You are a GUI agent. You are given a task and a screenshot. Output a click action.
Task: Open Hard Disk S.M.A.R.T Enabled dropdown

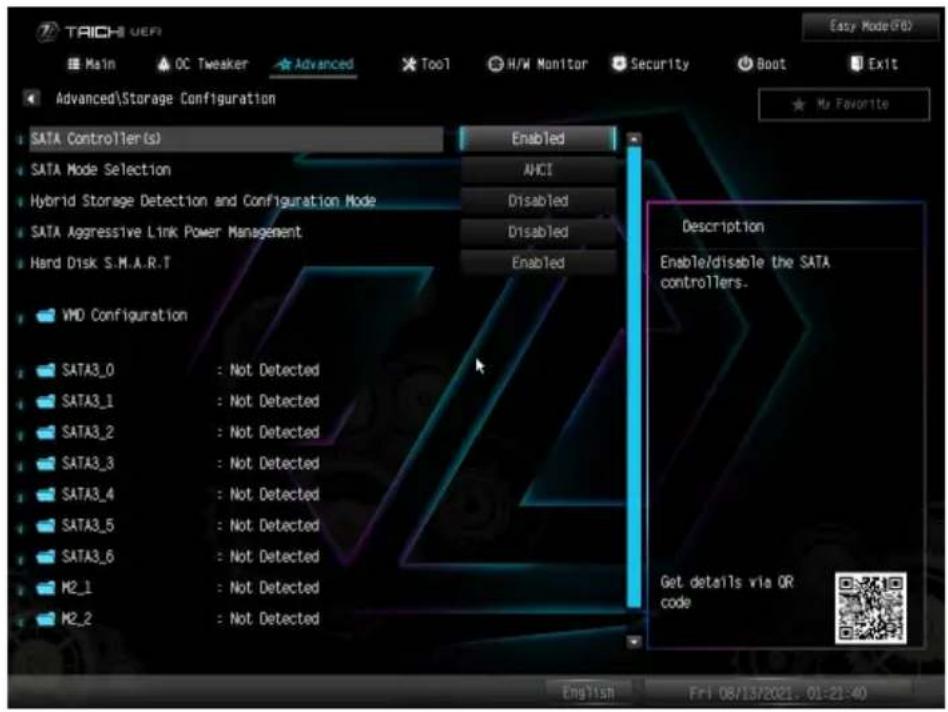[x=538, y=263]
